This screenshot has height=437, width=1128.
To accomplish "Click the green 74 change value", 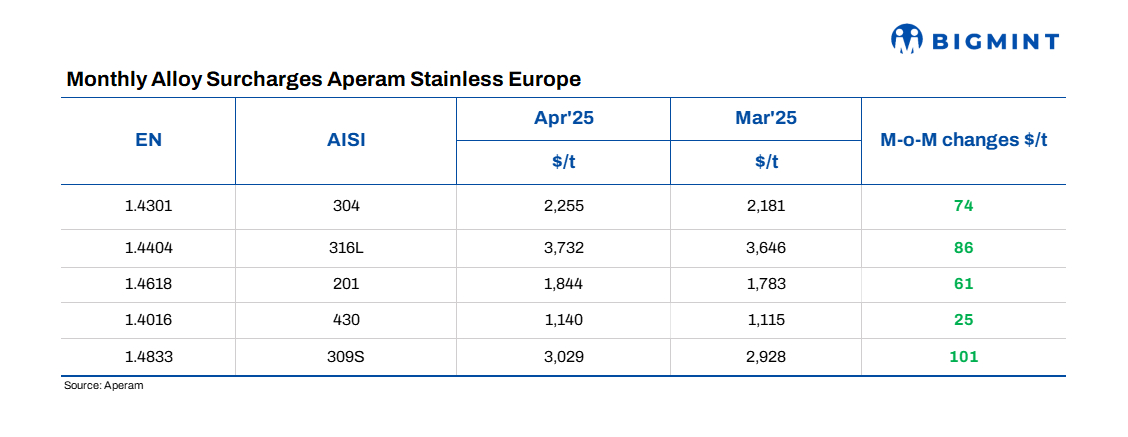I will pos(963,206).
